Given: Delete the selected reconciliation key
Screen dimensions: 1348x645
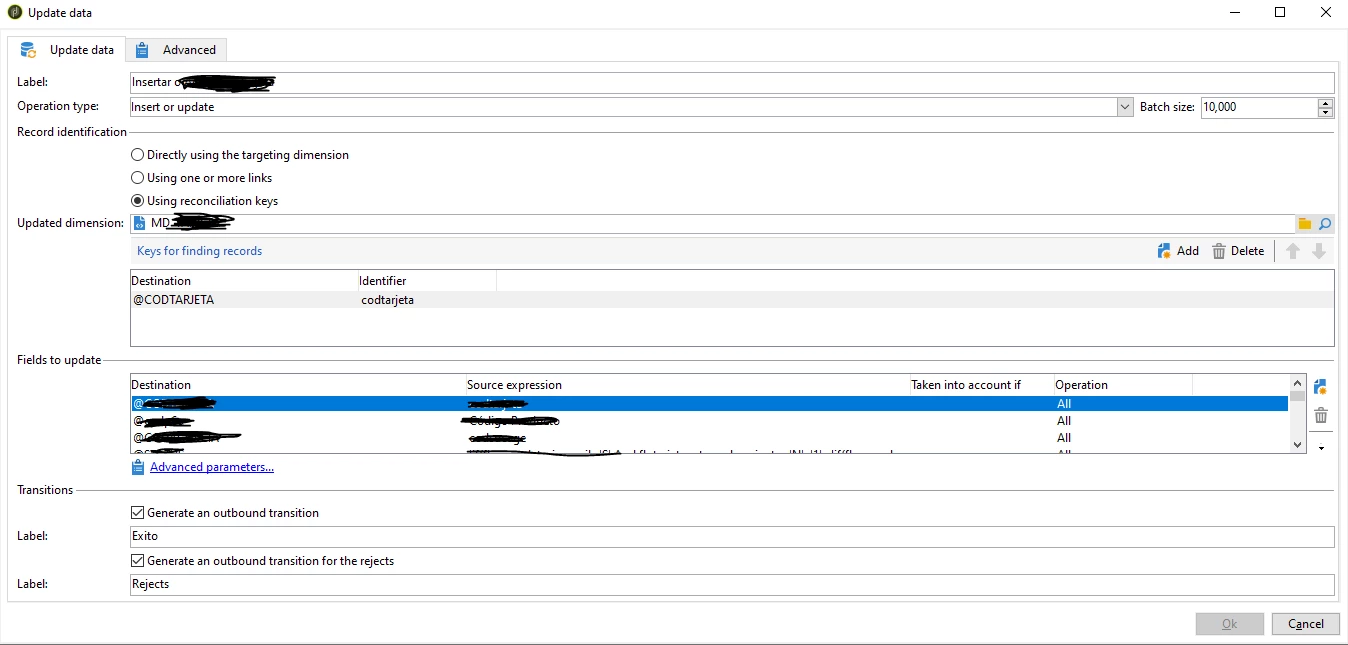Looking at the screenshot, I should [1238, 251].
